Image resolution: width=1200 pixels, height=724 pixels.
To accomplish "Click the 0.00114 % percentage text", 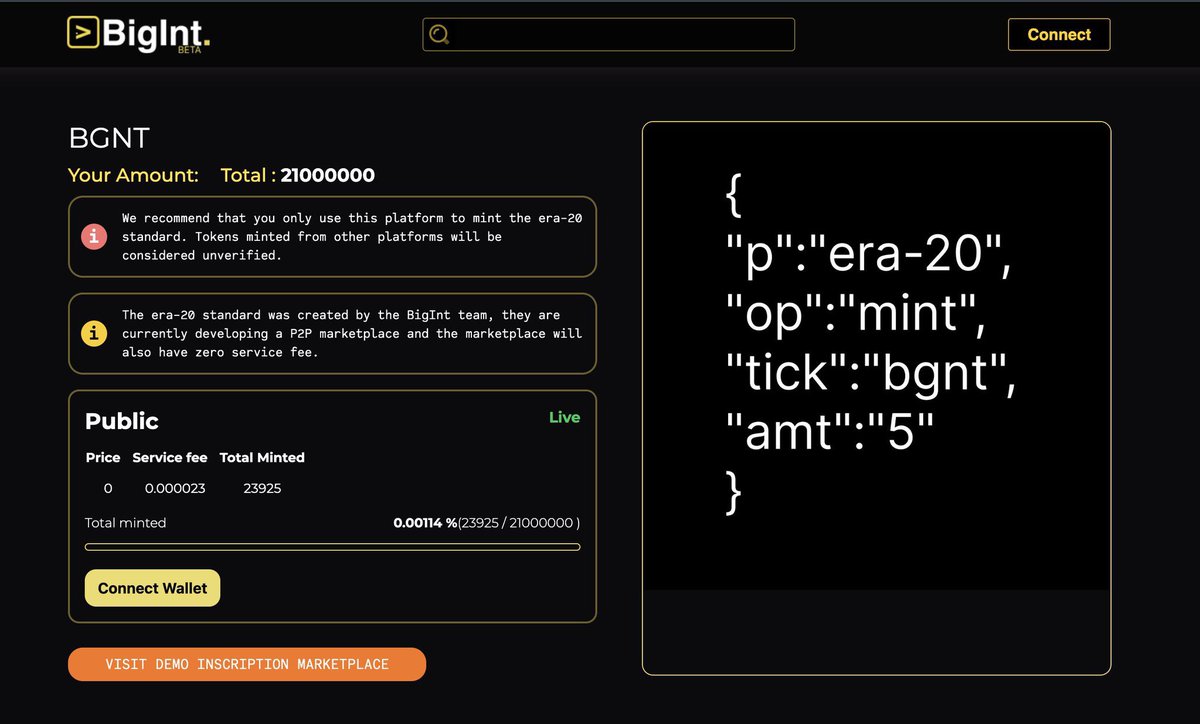I will [425, 522].
